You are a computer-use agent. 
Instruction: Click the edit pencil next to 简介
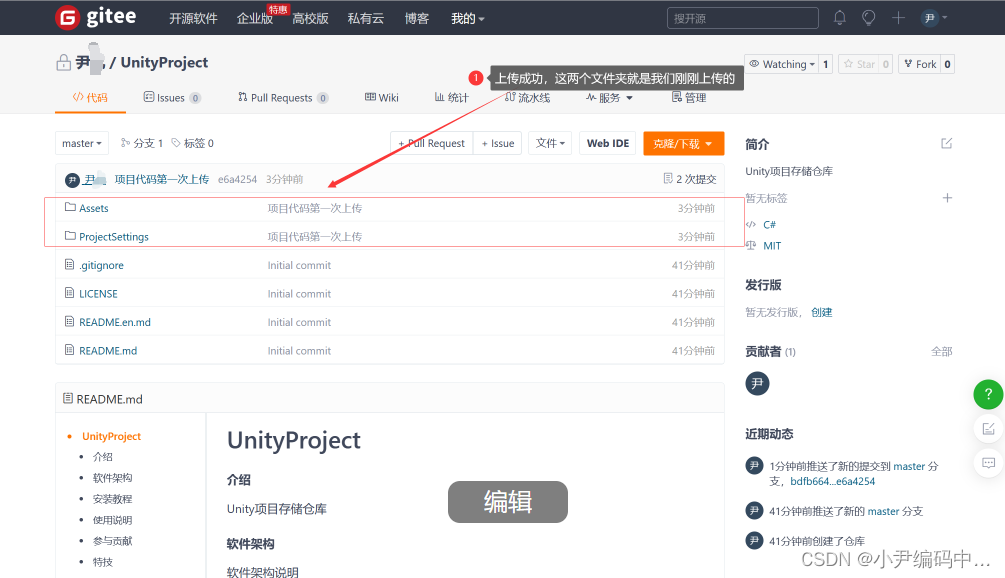click(946, 143)
